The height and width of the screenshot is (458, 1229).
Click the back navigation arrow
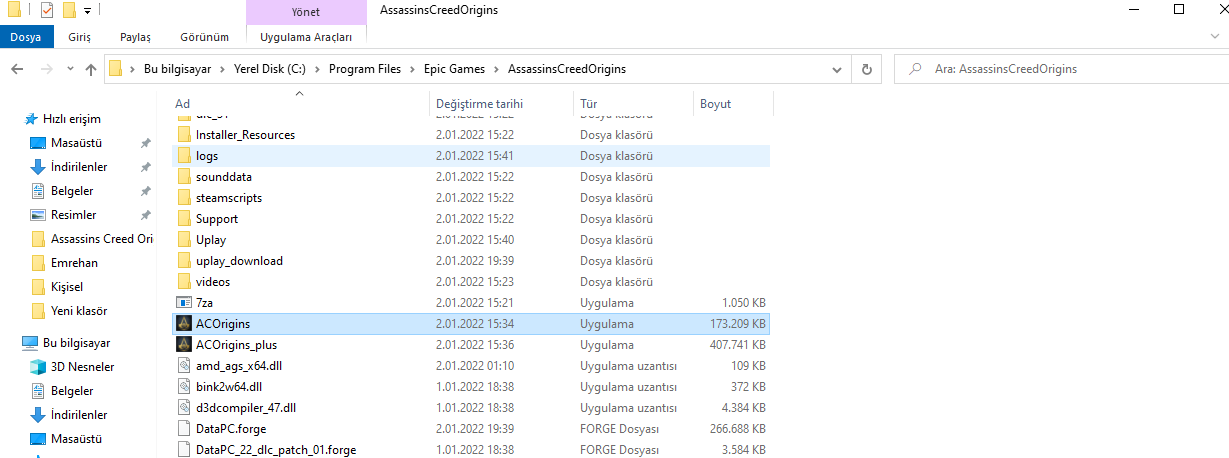click(x=17, y=70)
